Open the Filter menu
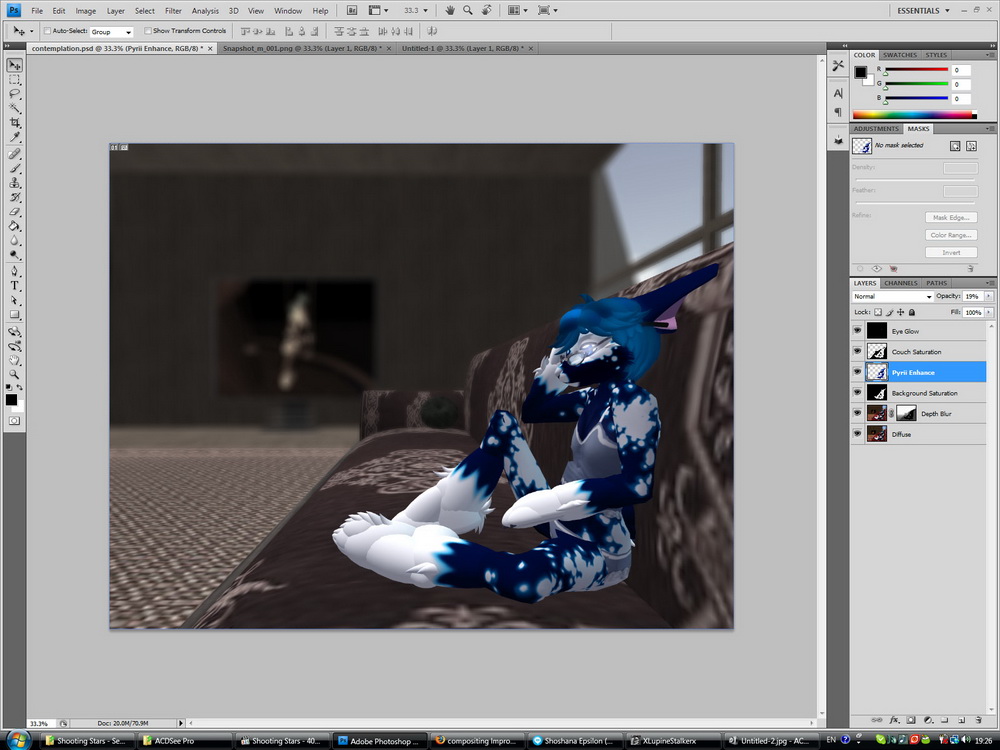This screenshot has height=750, width=1000. [x=173, y=11]
